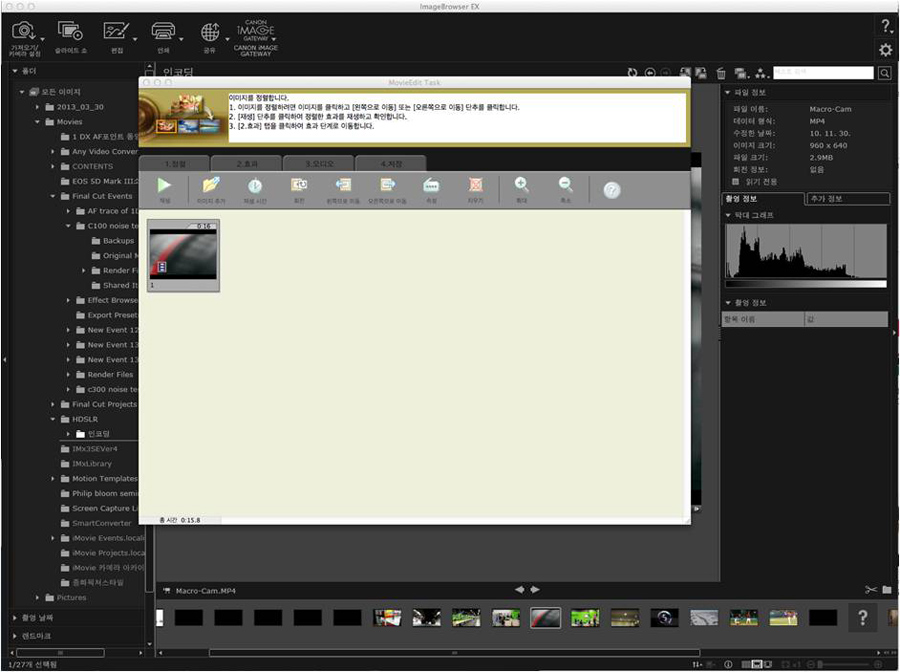Switch to the preview view mode icon

coord(757,665)
